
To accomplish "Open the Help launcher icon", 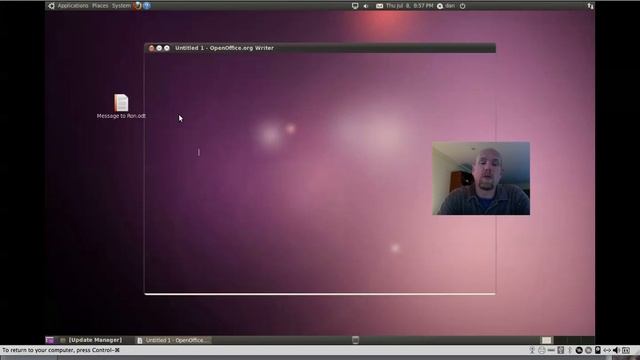I will pyautogui.click(x=147, y=6).
